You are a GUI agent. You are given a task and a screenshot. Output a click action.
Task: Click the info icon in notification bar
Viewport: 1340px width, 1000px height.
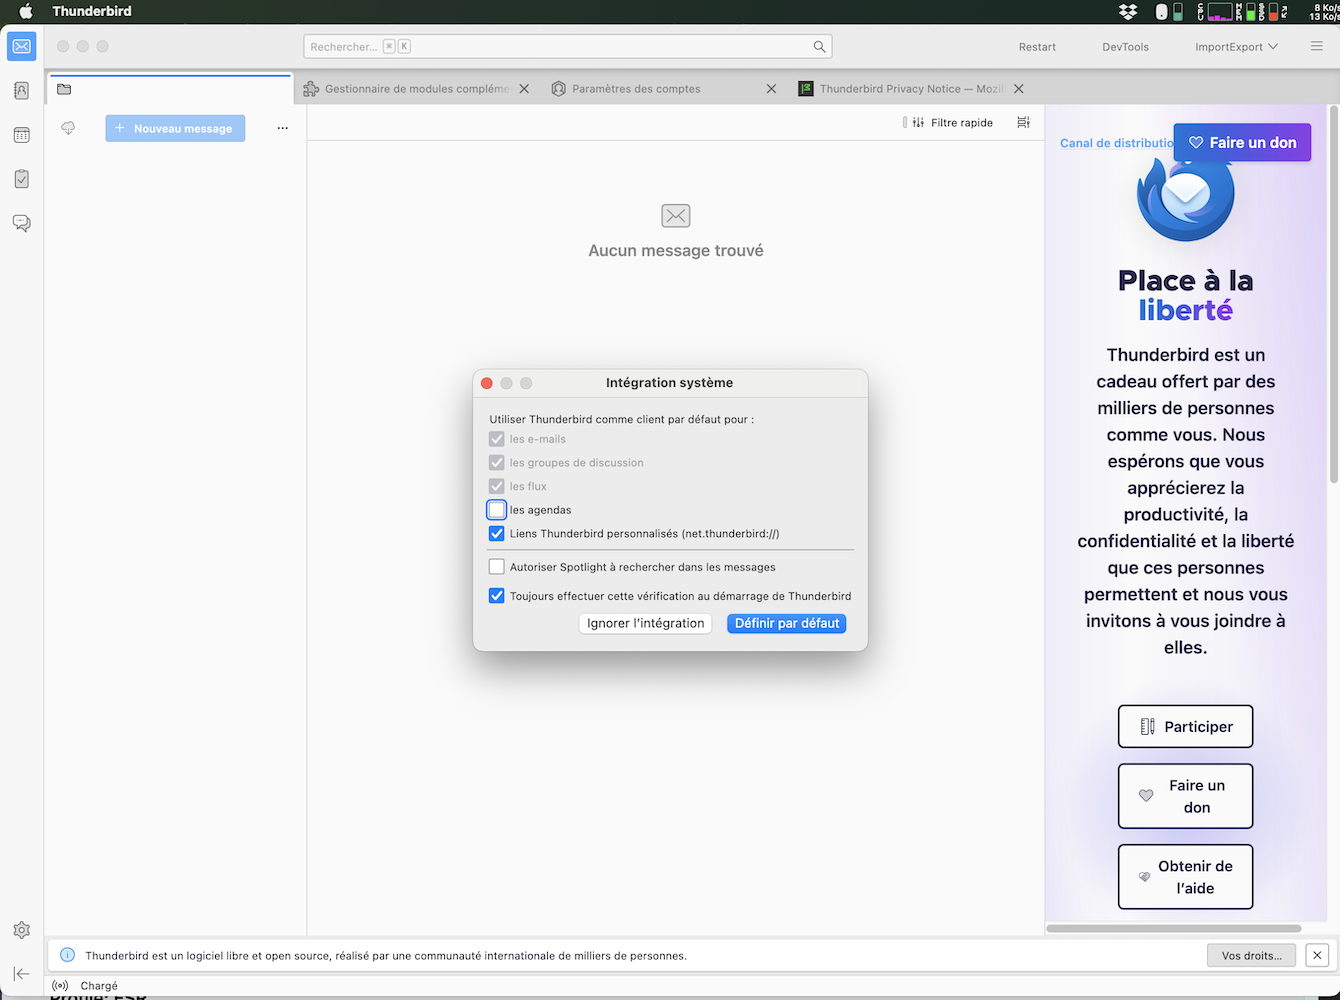68,955
